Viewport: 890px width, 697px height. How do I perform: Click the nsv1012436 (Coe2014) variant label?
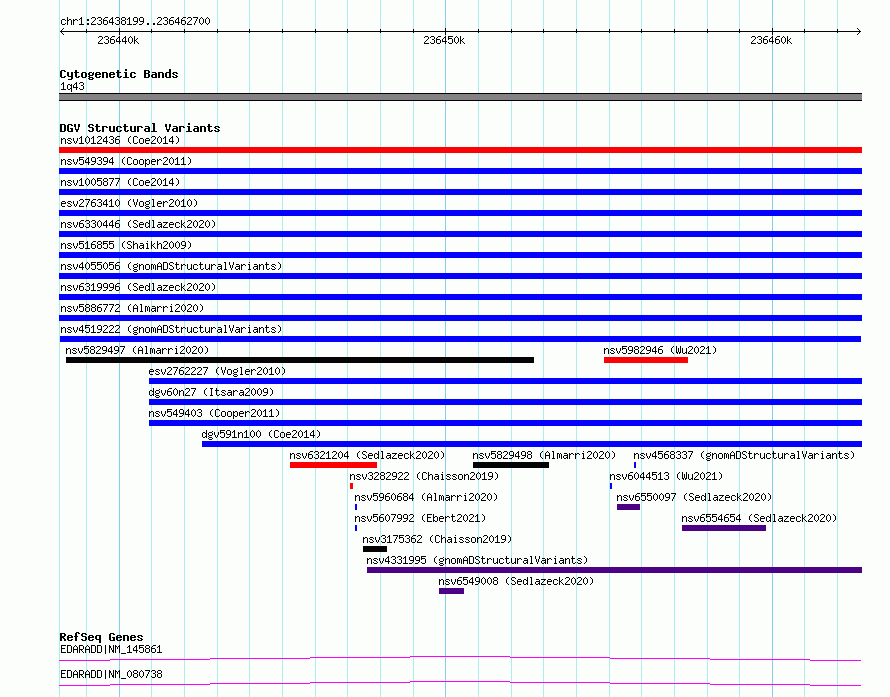[x=120, y=140]
